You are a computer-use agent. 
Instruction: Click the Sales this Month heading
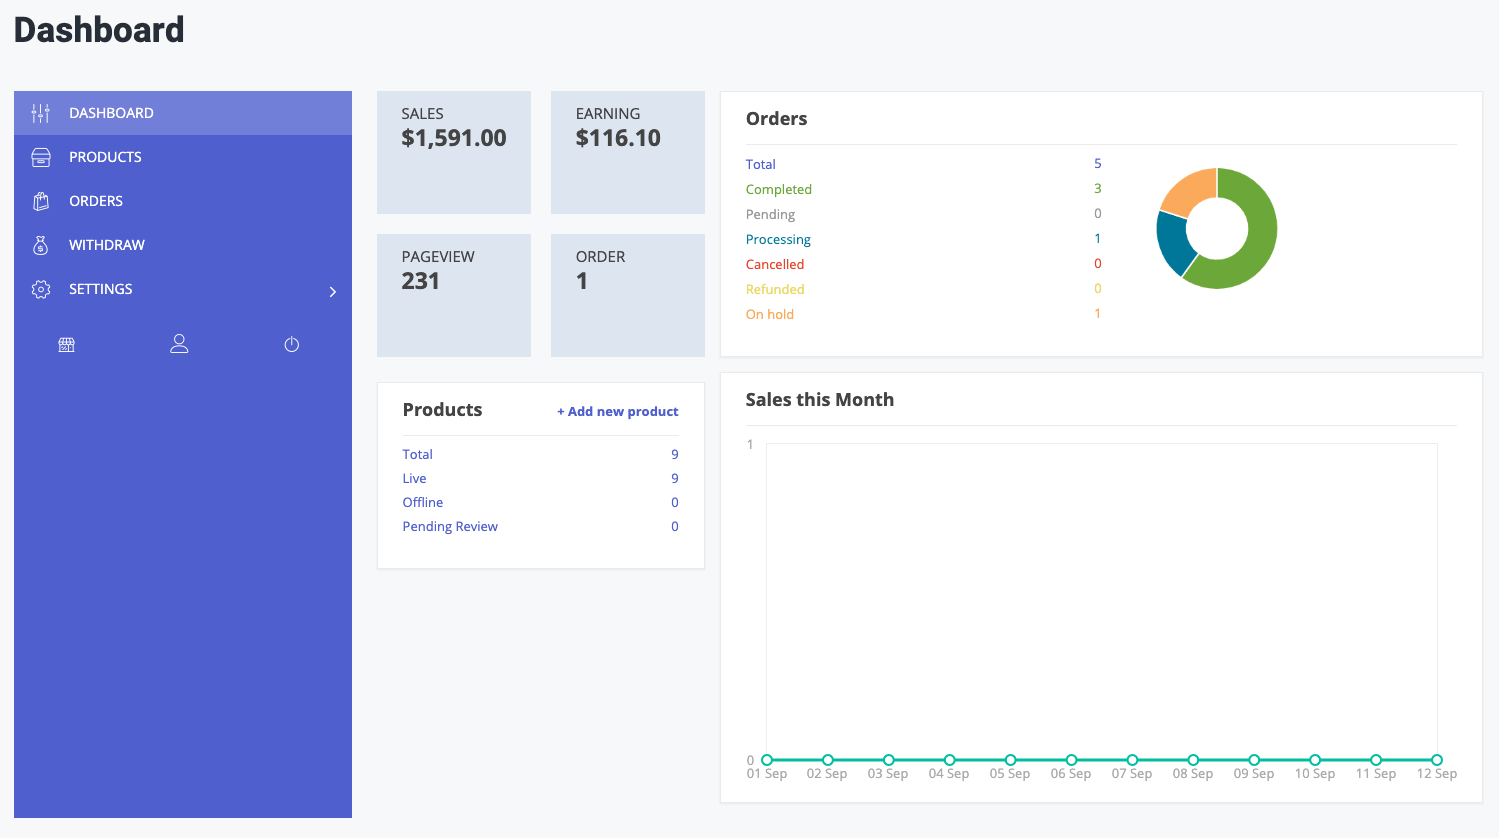tap(820, 399)
